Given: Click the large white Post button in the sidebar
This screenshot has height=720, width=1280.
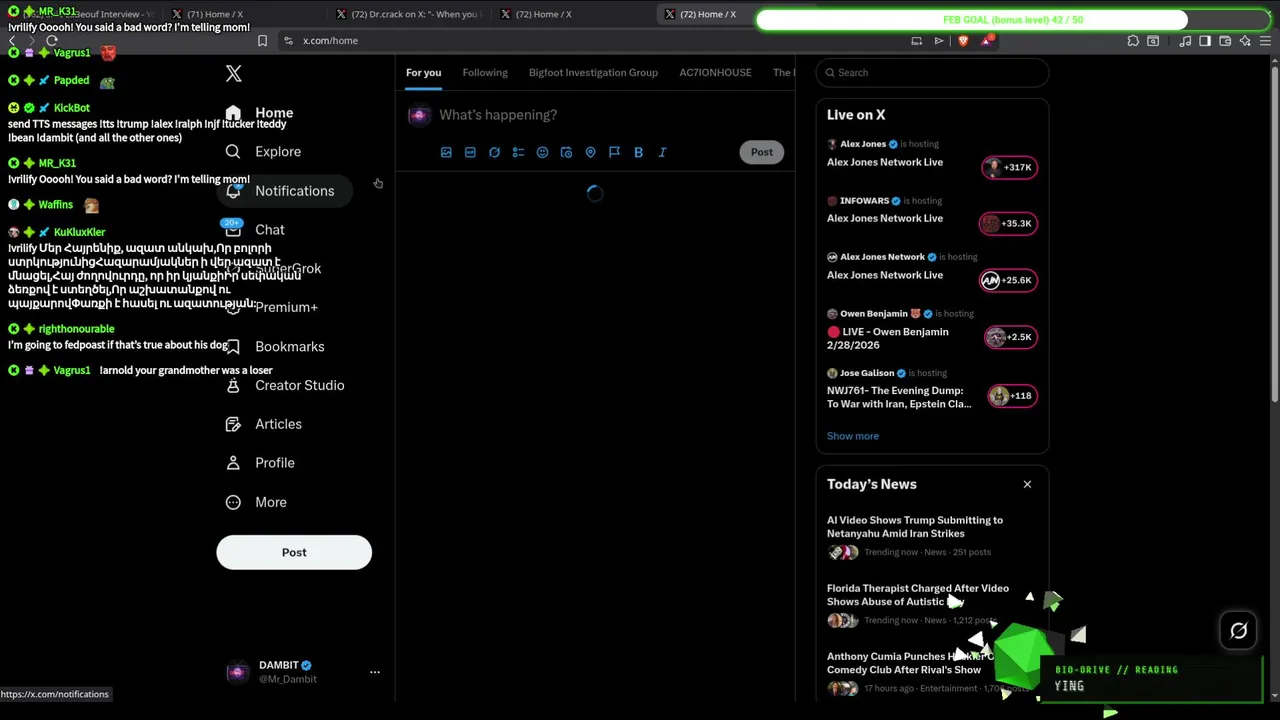Looking at the screenshot, I should [294, 552].
